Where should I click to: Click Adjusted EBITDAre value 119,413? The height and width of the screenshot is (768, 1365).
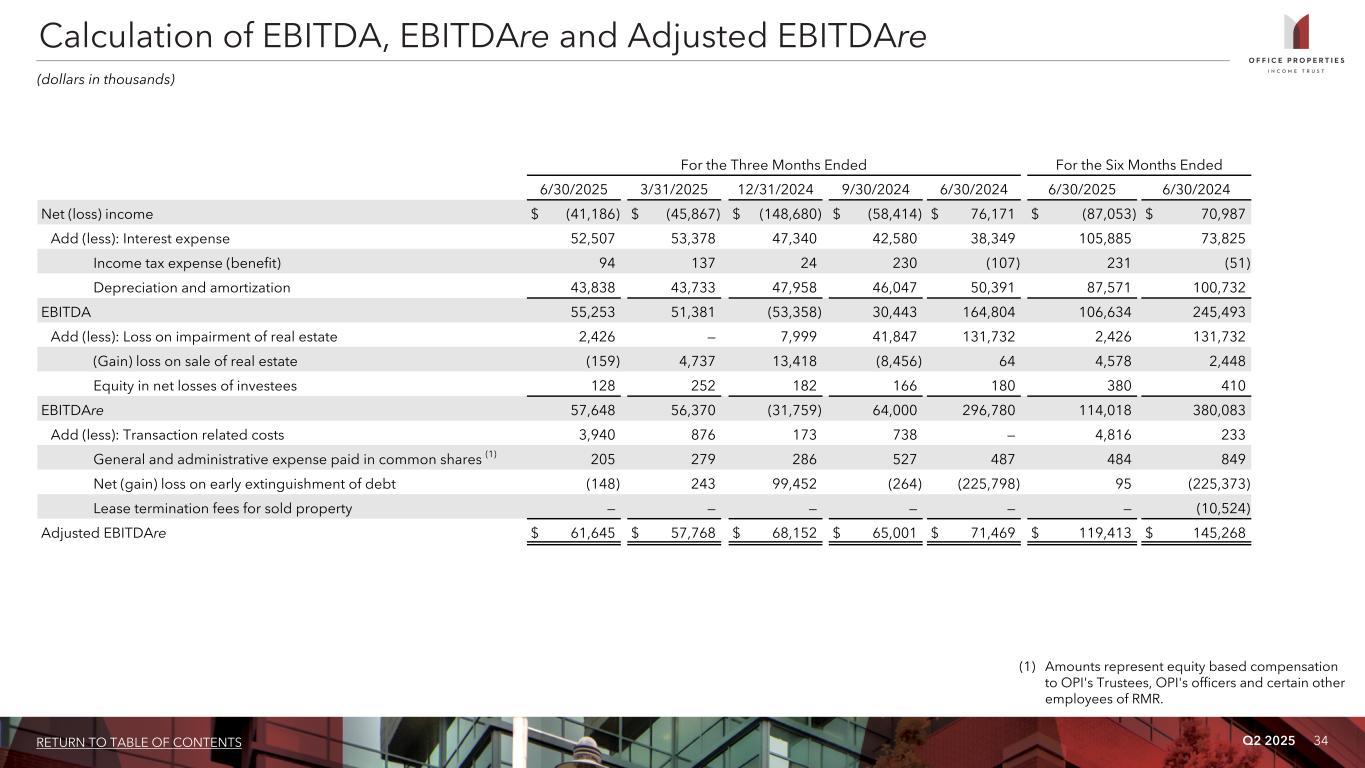(1107, 533)
